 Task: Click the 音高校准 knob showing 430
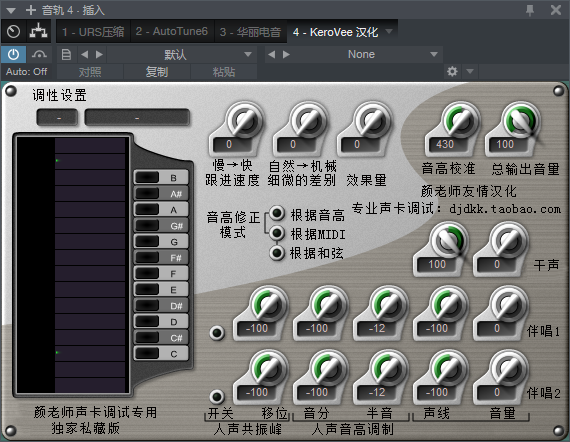point(460,120)
